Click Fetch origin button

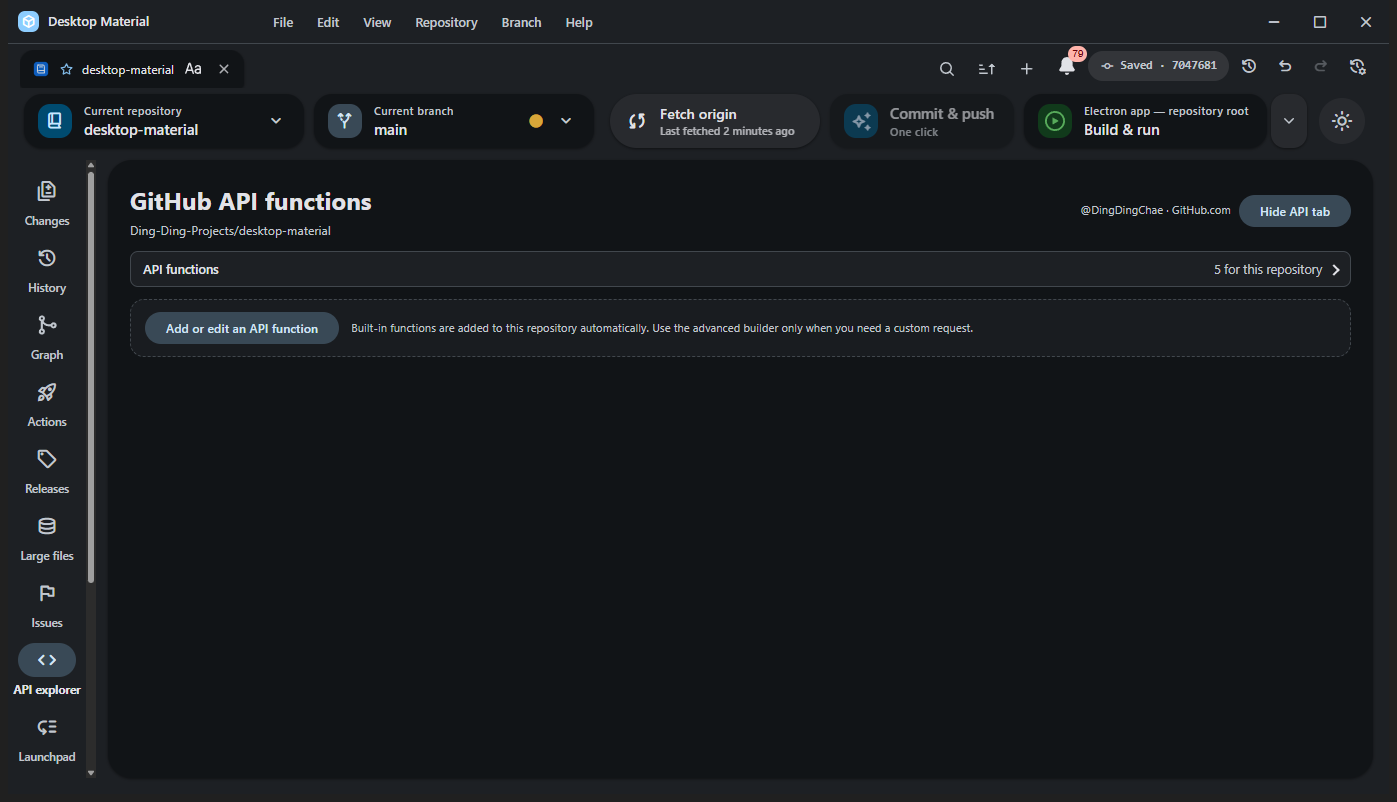click(x=715, y=121)
